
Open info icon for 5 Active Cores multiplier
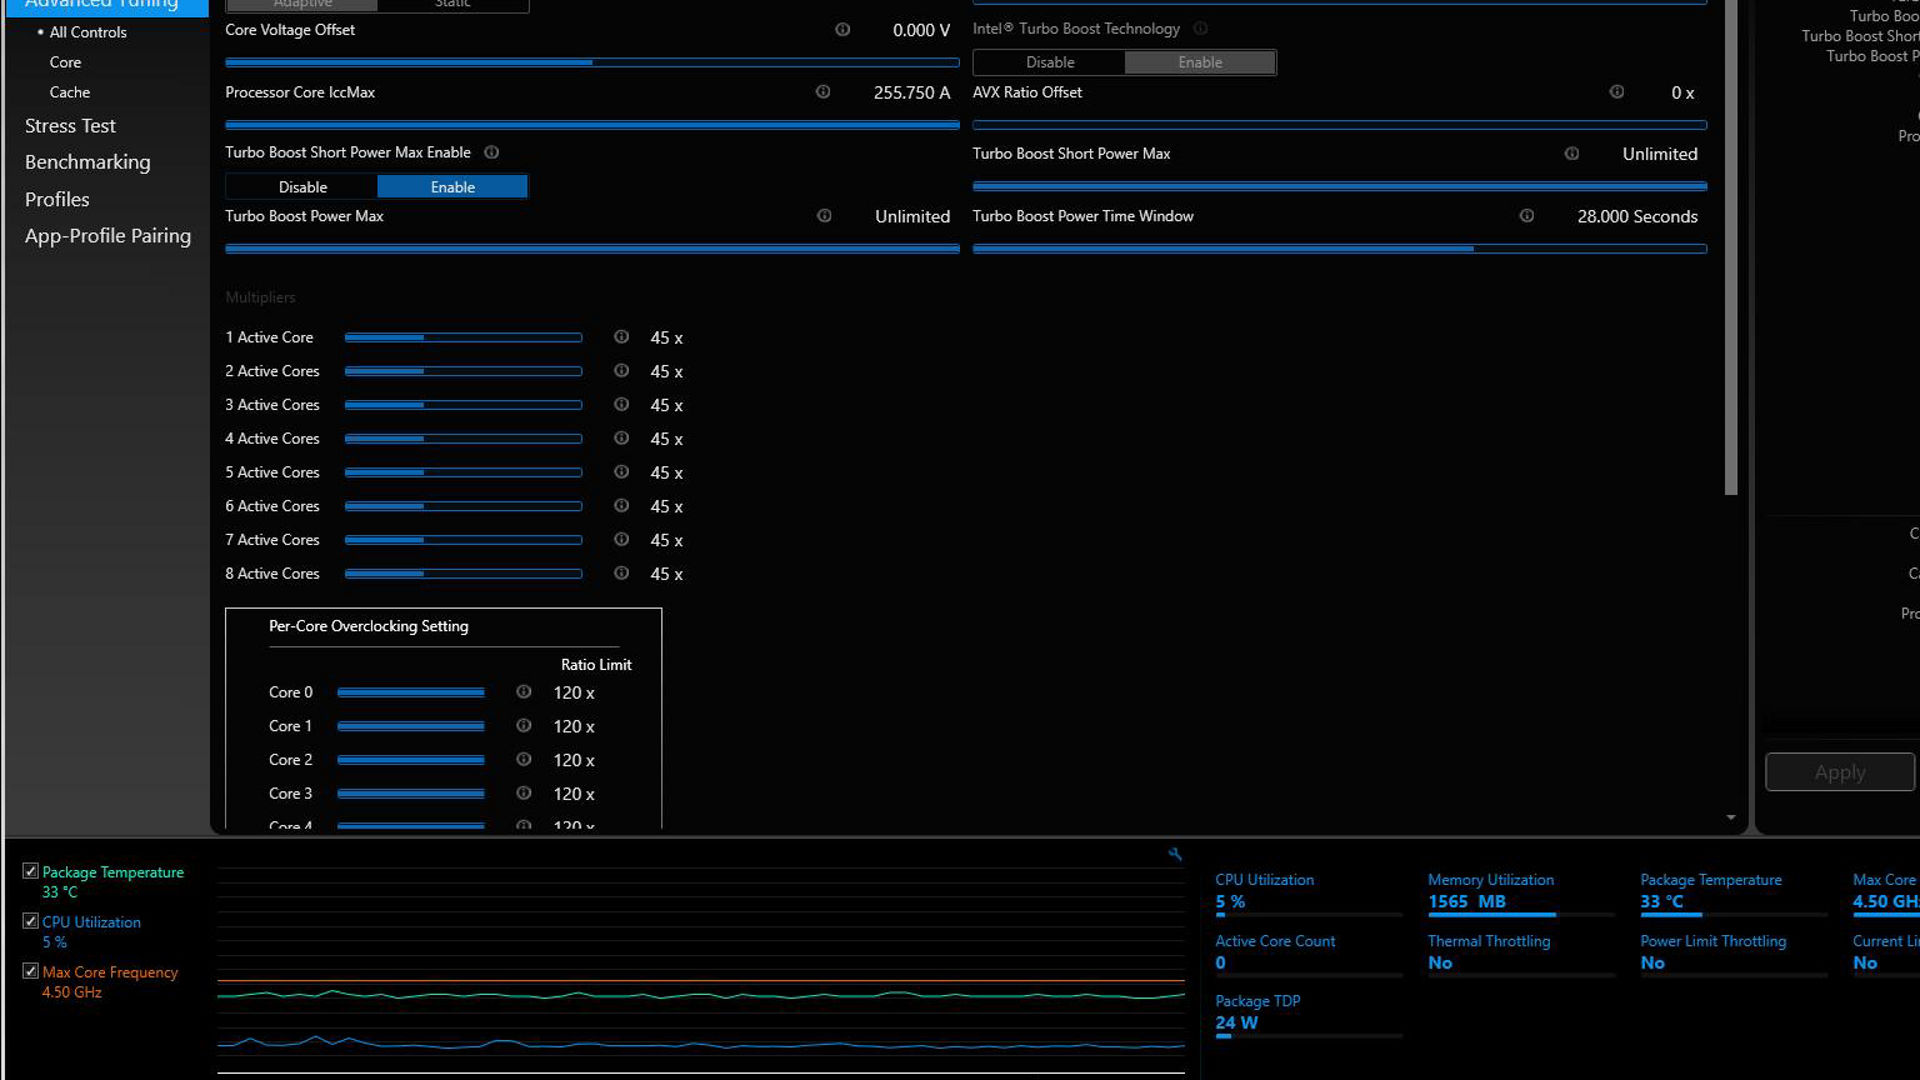pyautogui.click(x=621, y=472)
